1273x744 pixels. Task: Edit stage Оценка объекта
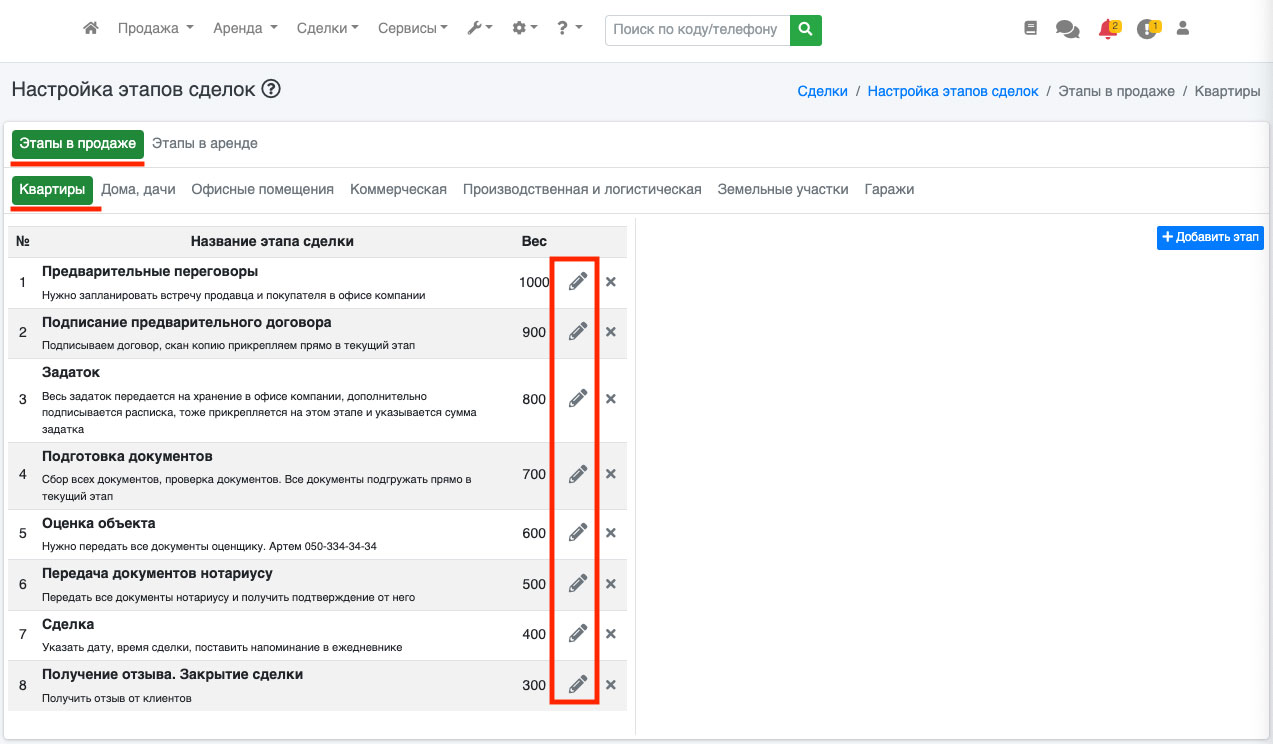tap(578, 533)
